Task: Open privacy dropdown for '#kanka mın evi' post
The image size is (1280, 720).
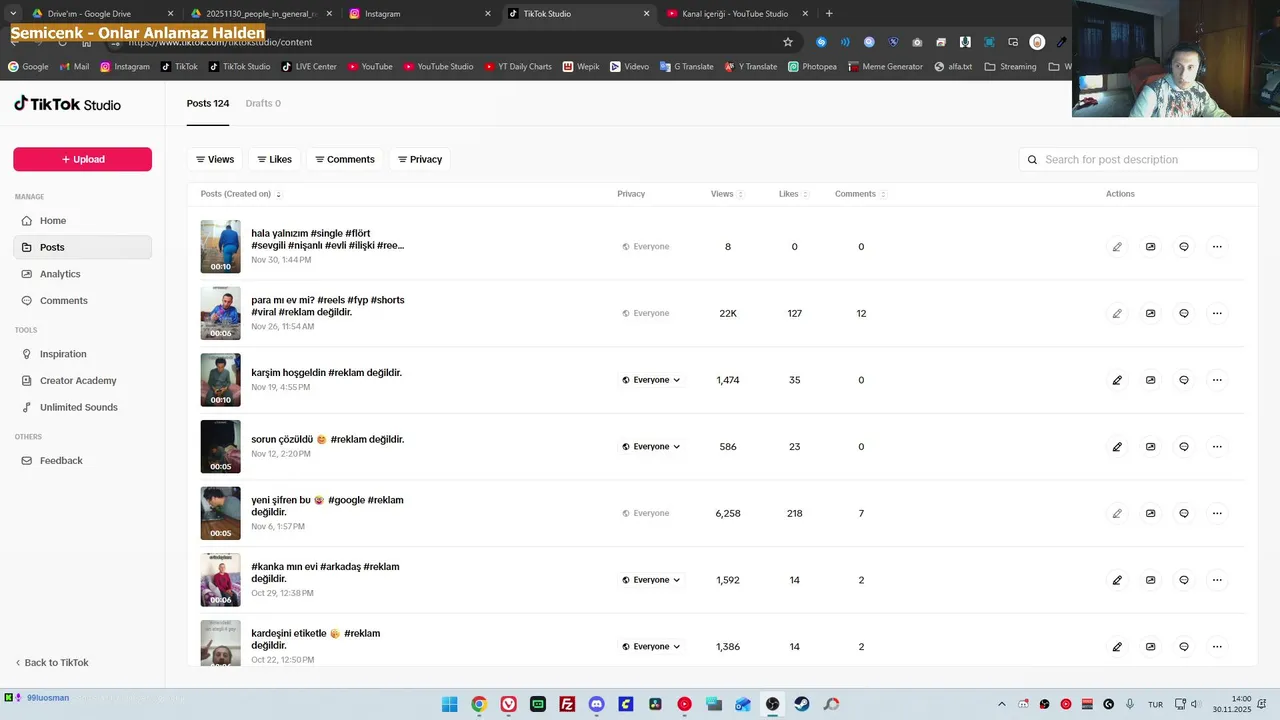Action: [651, 580]
